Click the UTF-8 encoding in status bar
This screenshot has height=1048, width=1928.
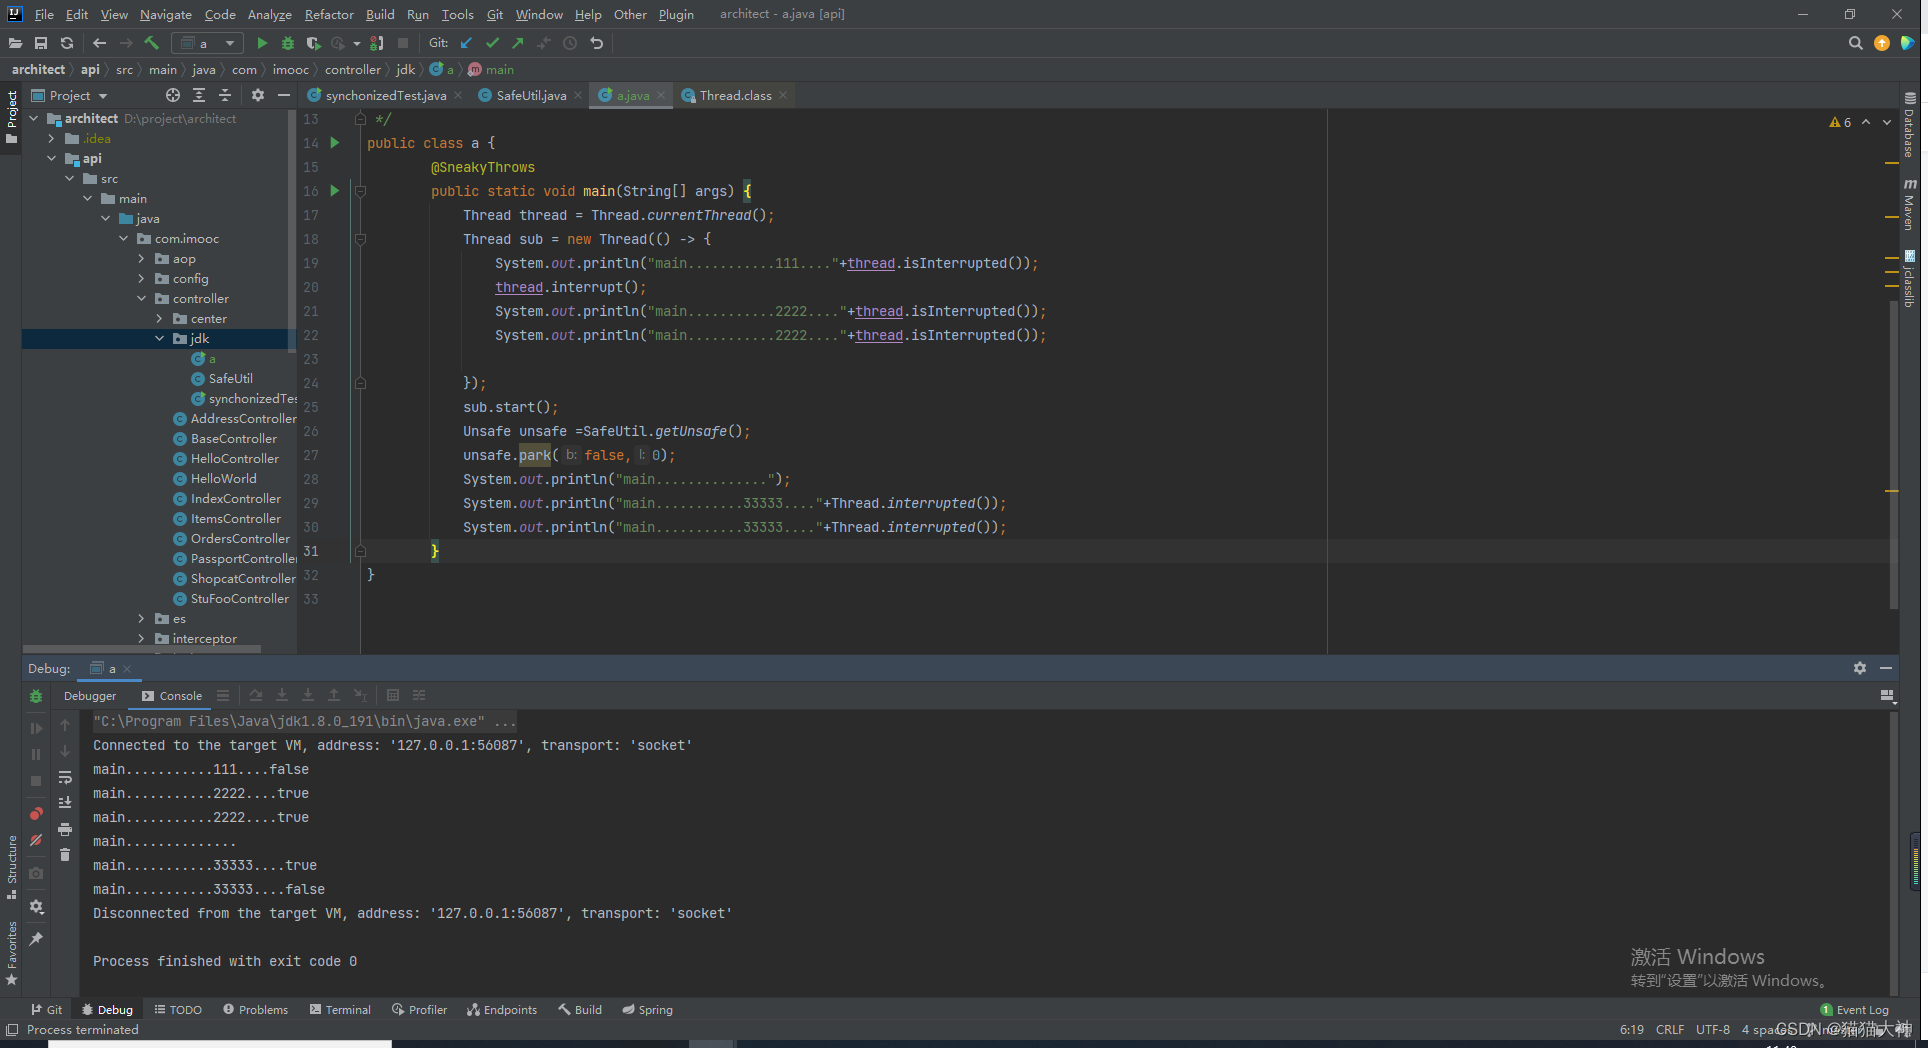click(x=1713, y=1029)
